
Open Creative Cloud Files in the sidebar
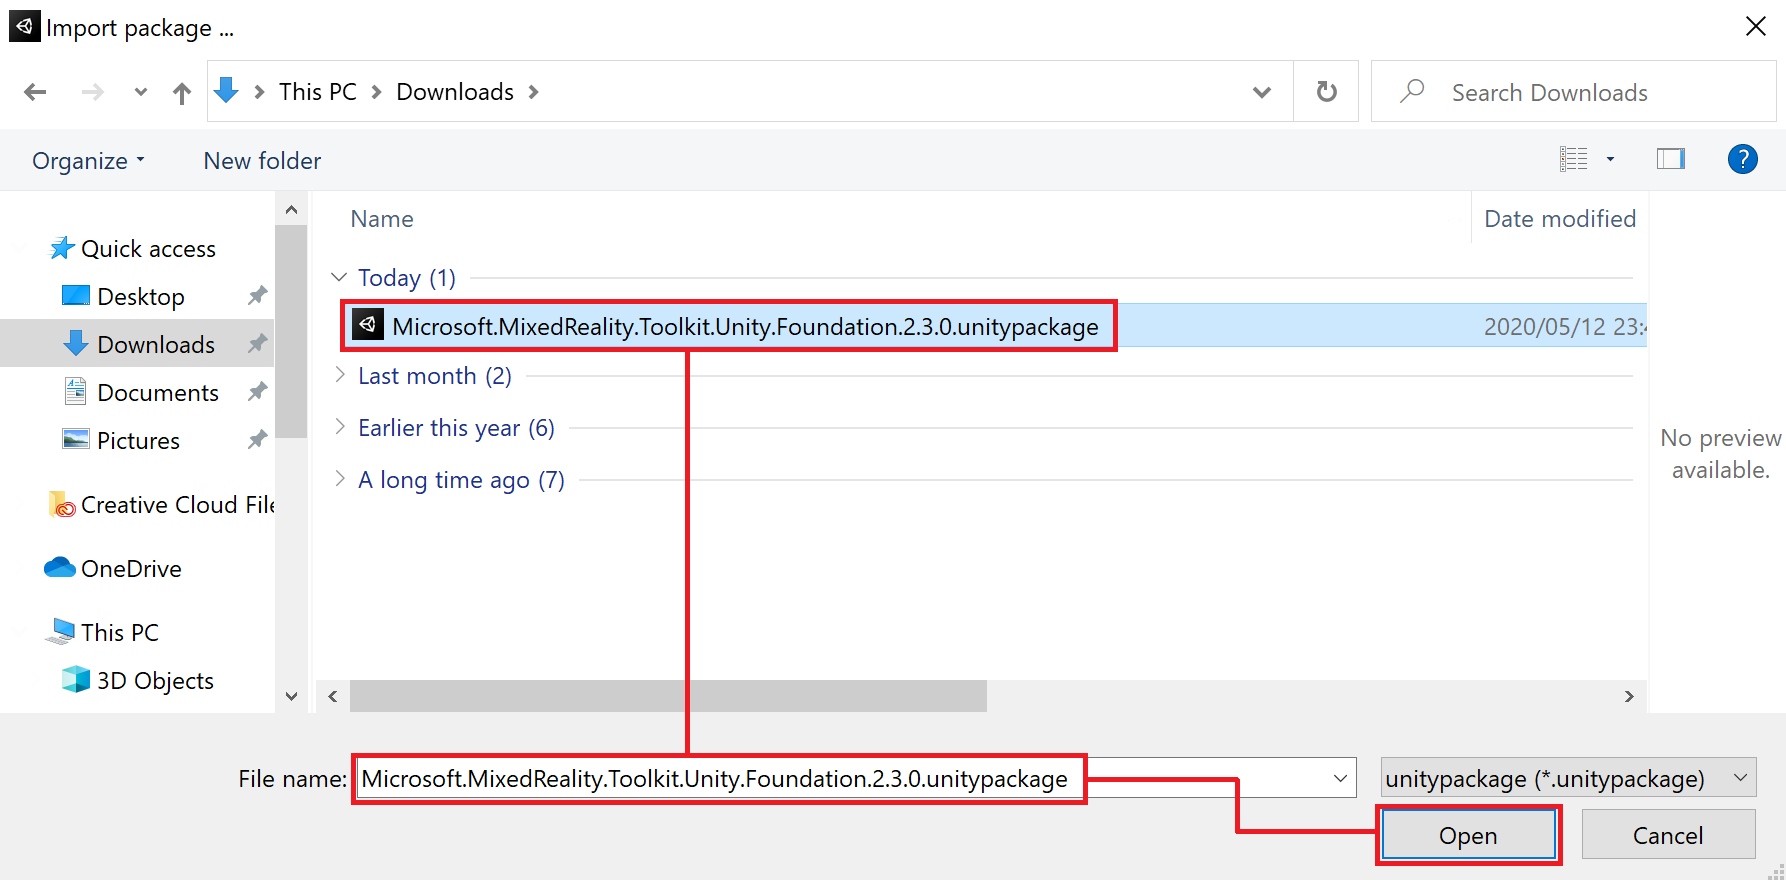coord(177,505)
